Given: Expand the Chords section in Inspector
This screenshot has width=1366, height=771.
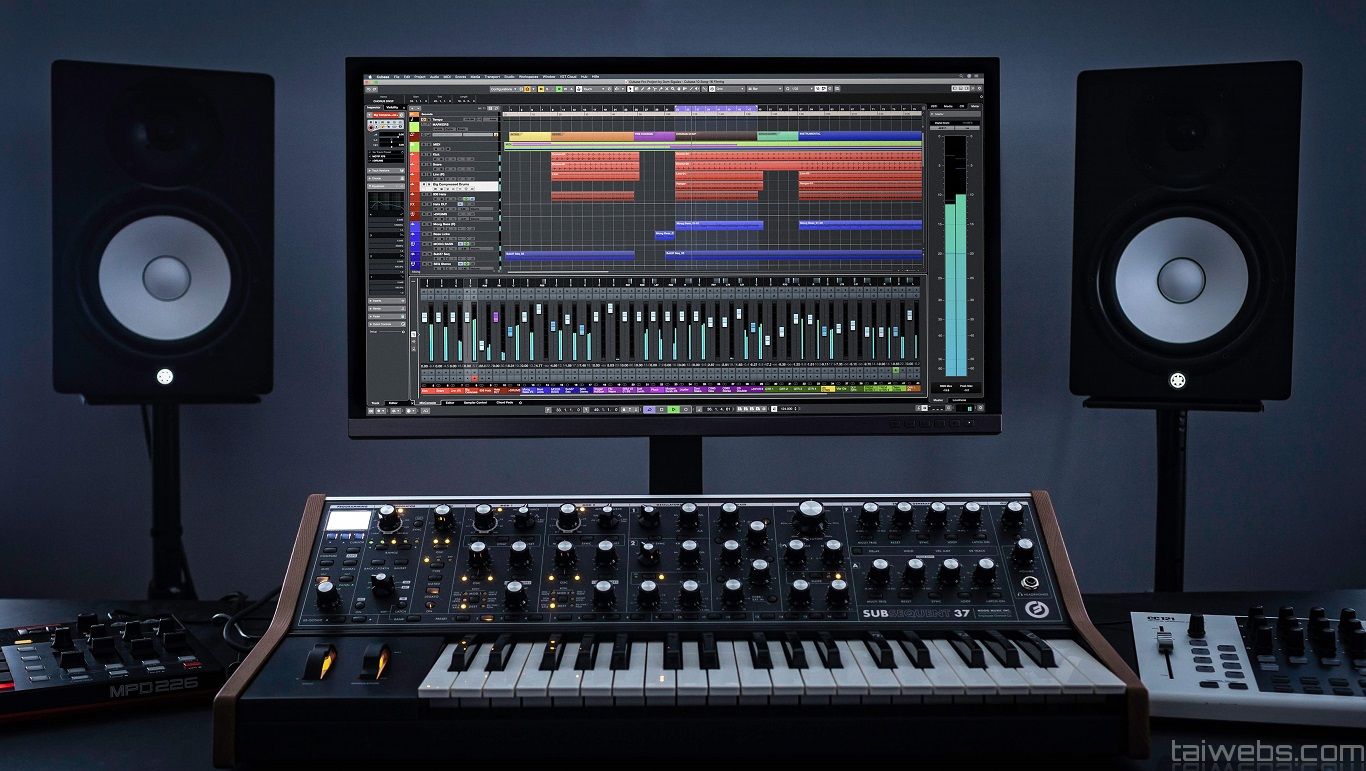Looking at the screenshot, I should pos(377,179).
